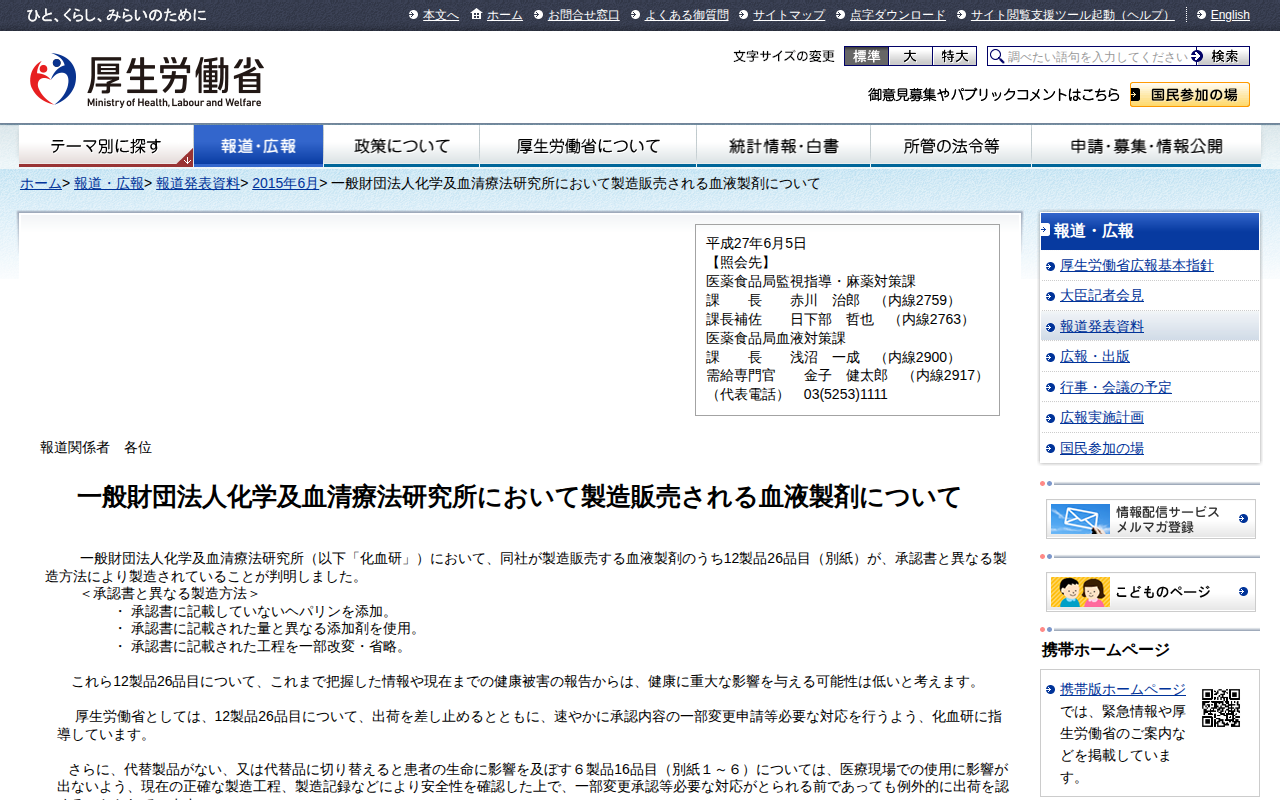Open 広報実施計画 sidebar link
Image resolution: width=1280 pixels, height=800 pixels.
(1102, 417)
